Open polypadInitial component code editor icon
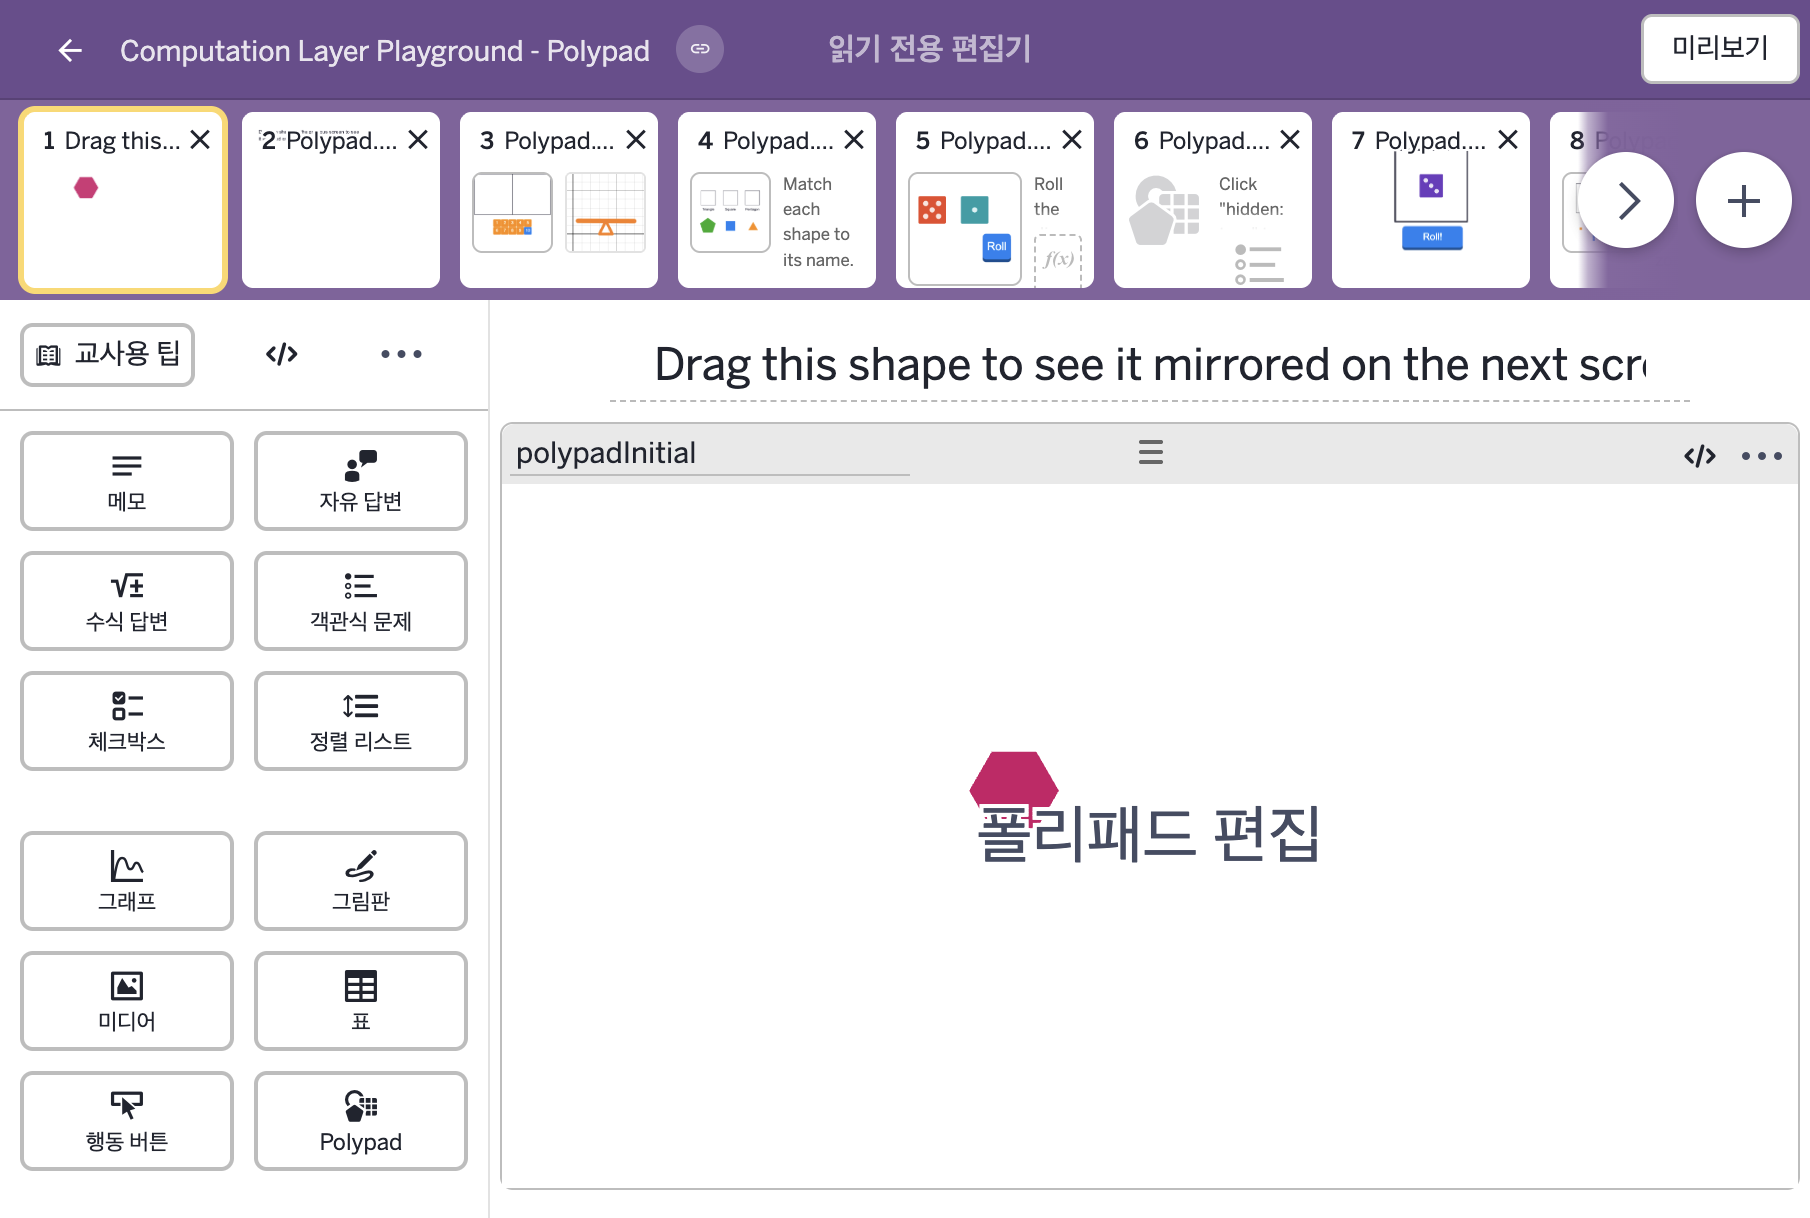Image resolution: width=1810 pixels, height=1218 pixels. [x=1700, y=456]
